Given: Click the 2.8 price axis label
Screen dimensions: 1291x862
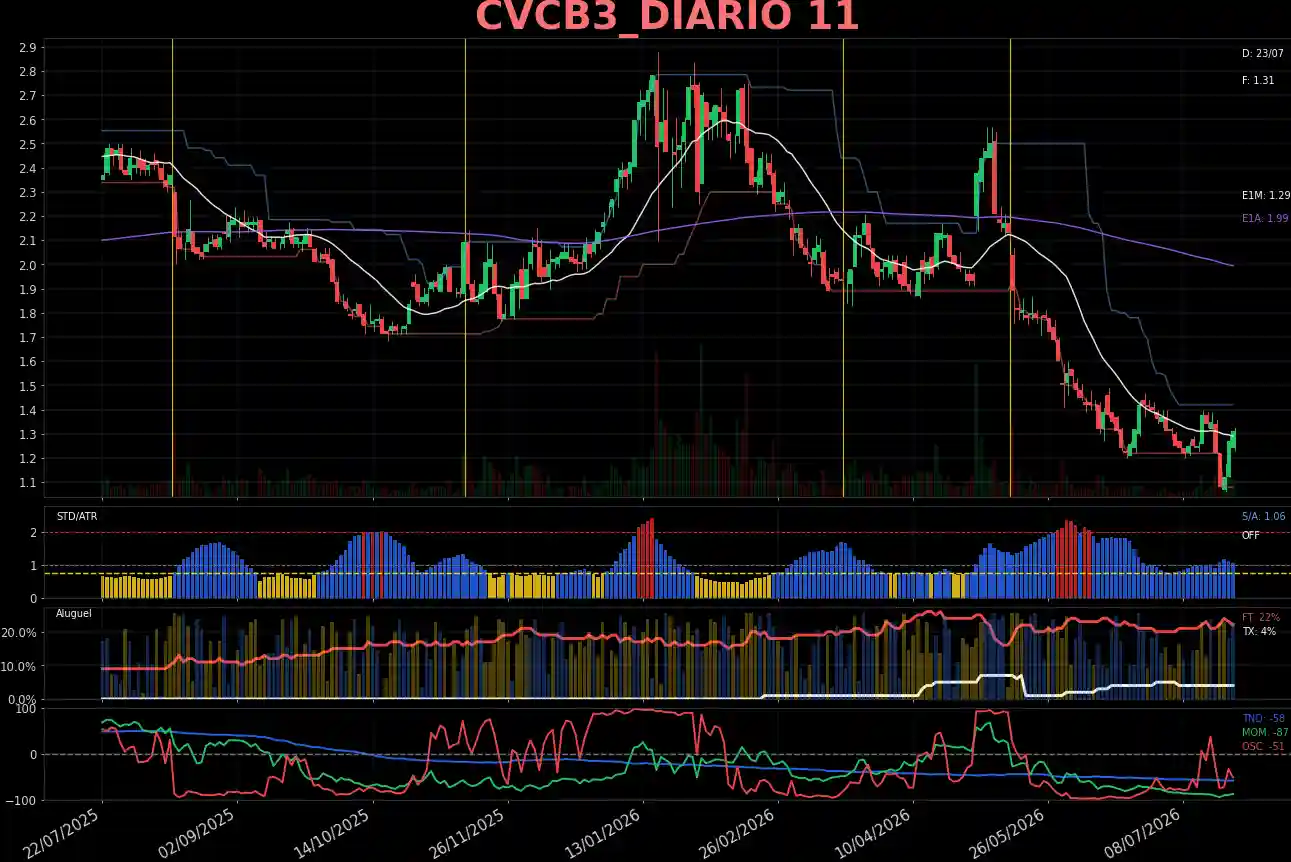Looking at the screenshot, I should click(28, 72).
